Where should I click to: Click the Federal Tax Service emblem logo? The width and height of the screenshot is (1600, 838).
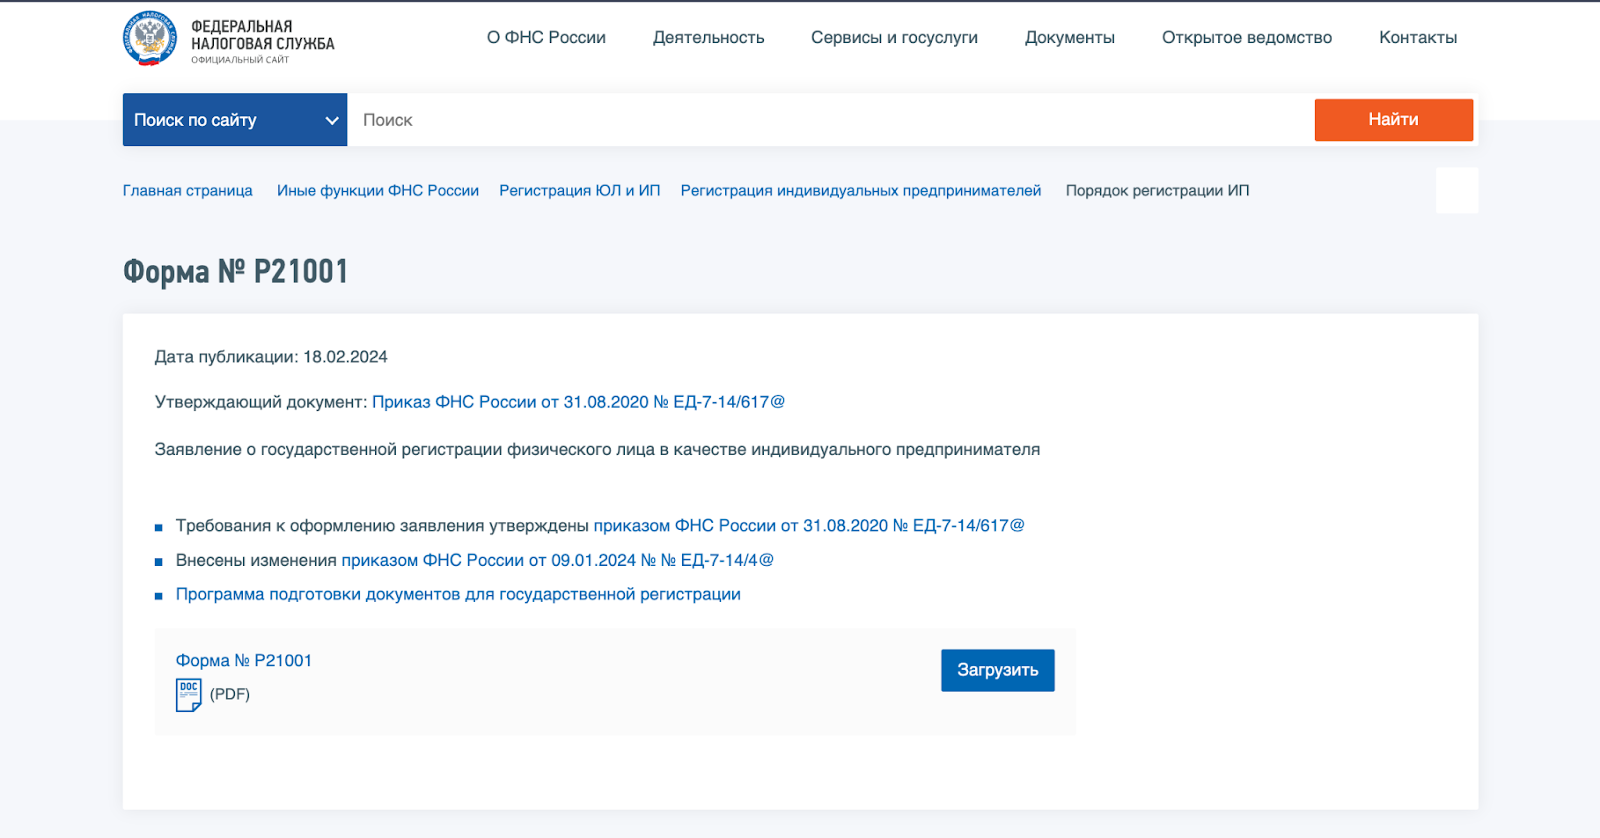point(150,39)
